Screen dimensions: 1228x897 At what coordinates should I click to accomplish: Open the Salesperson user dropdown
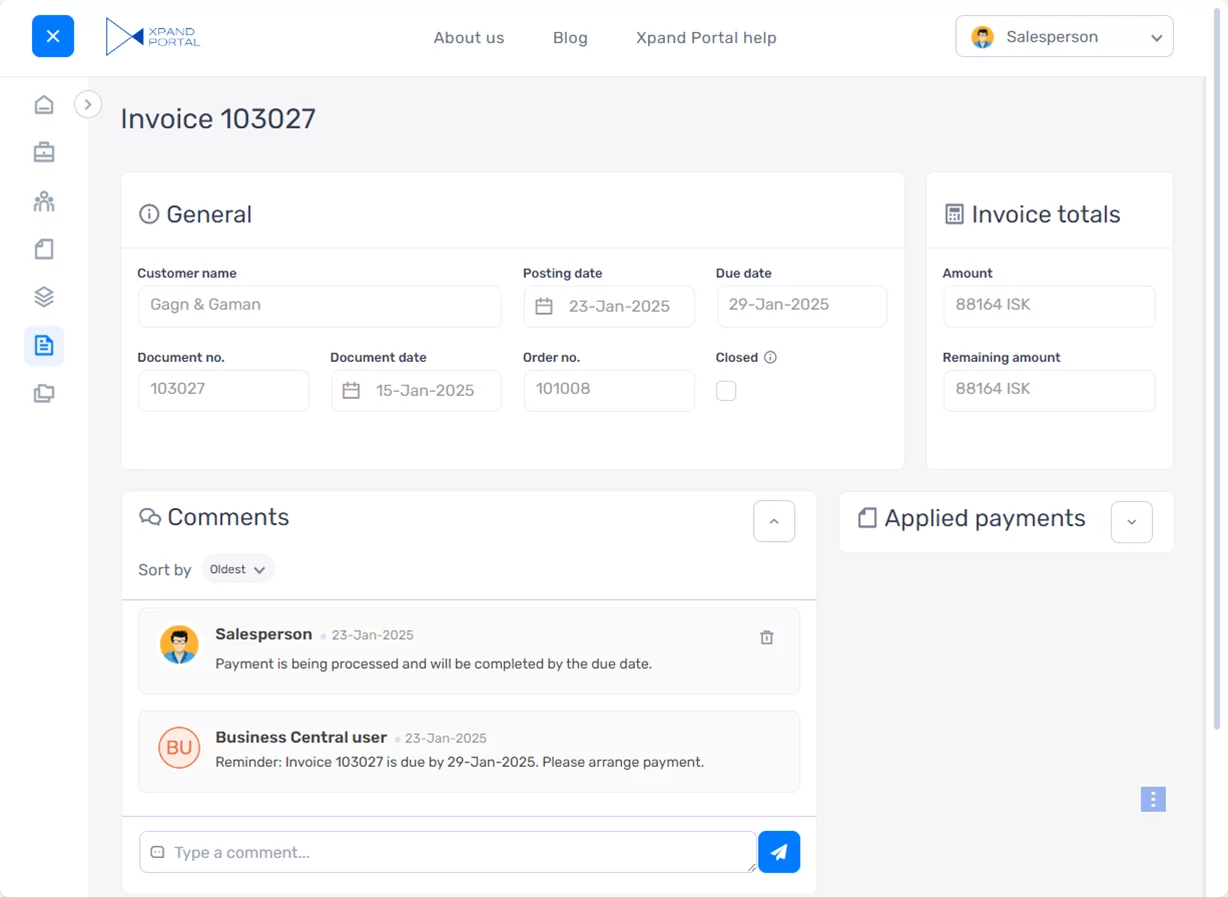coord(1064,37)
